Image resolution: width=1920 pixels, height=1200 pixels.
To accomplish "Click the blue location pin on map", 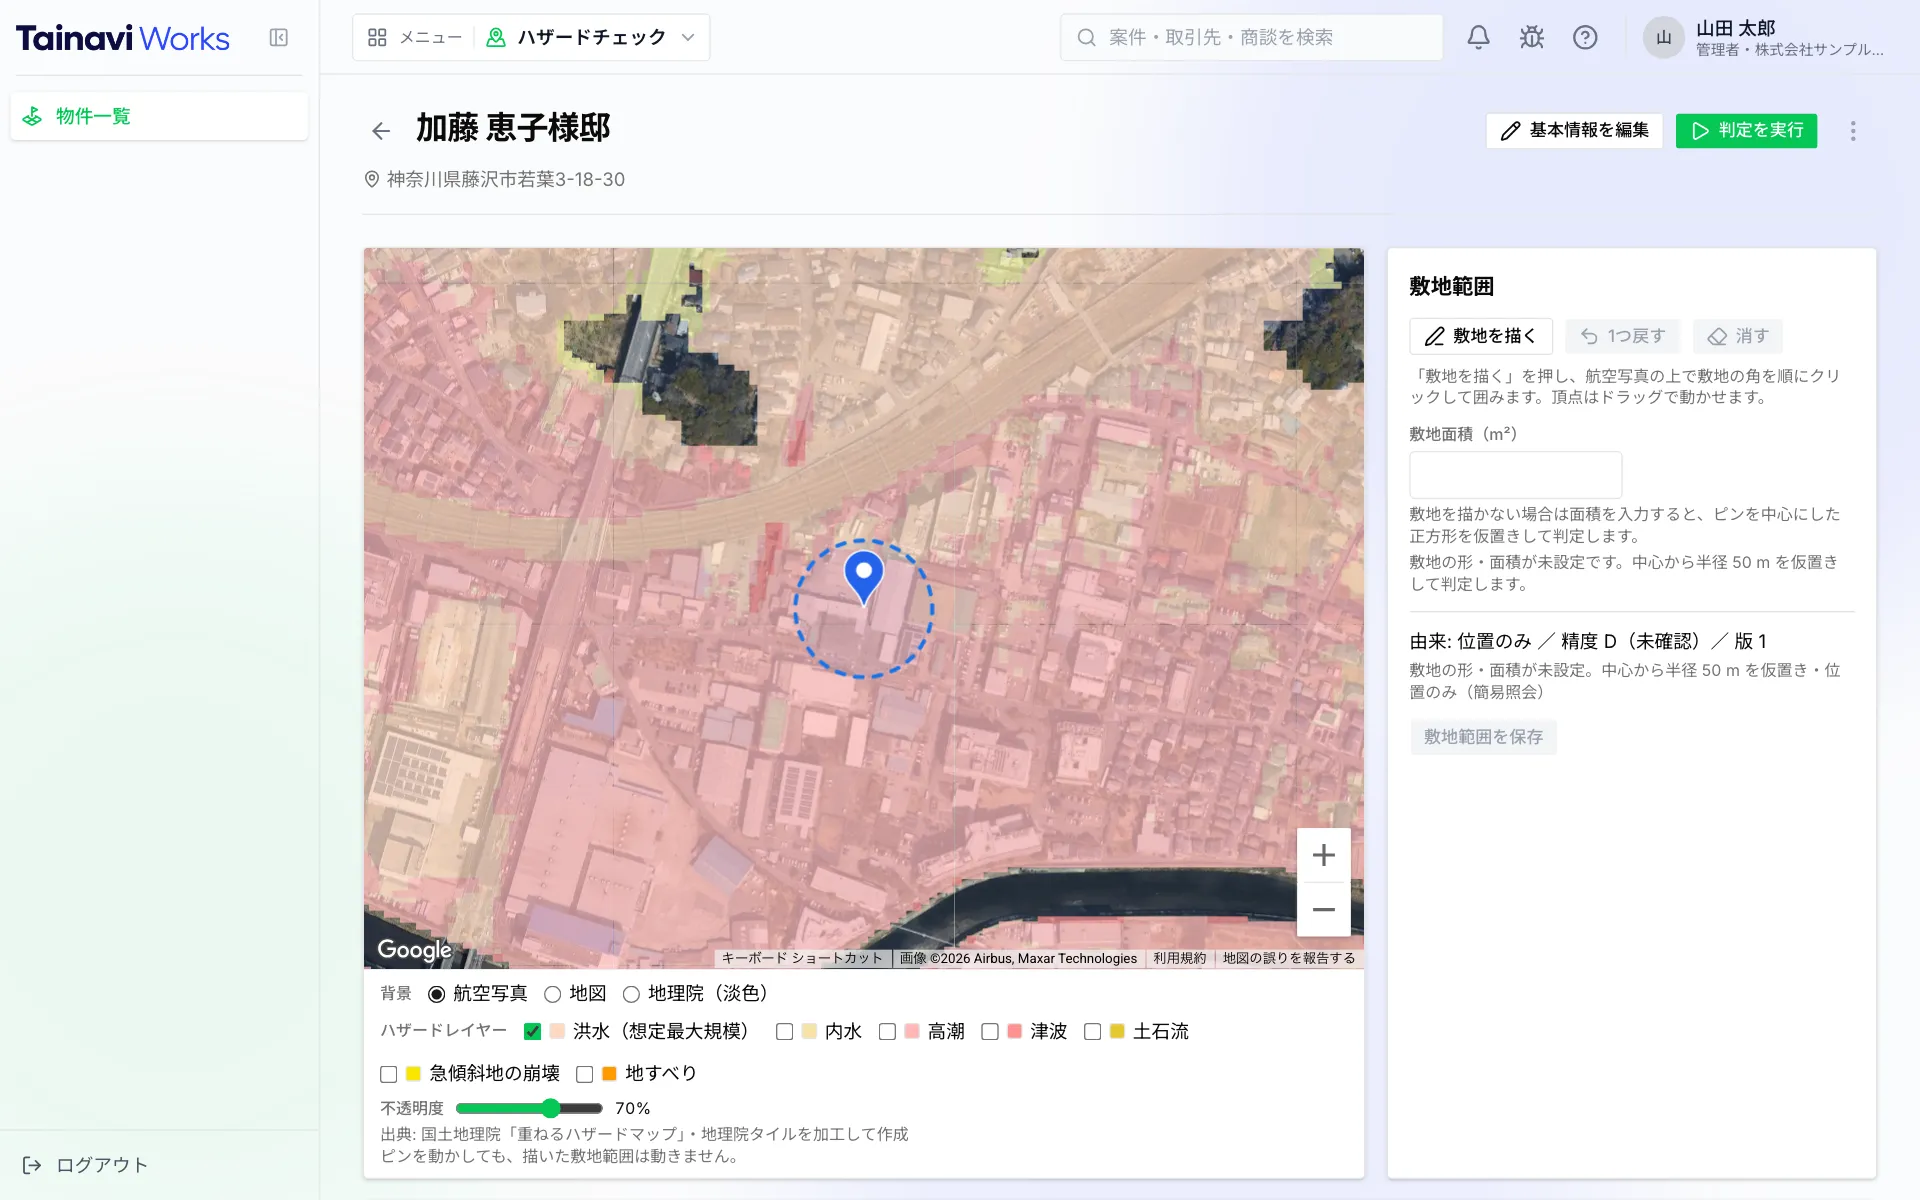I will (864, 577).
